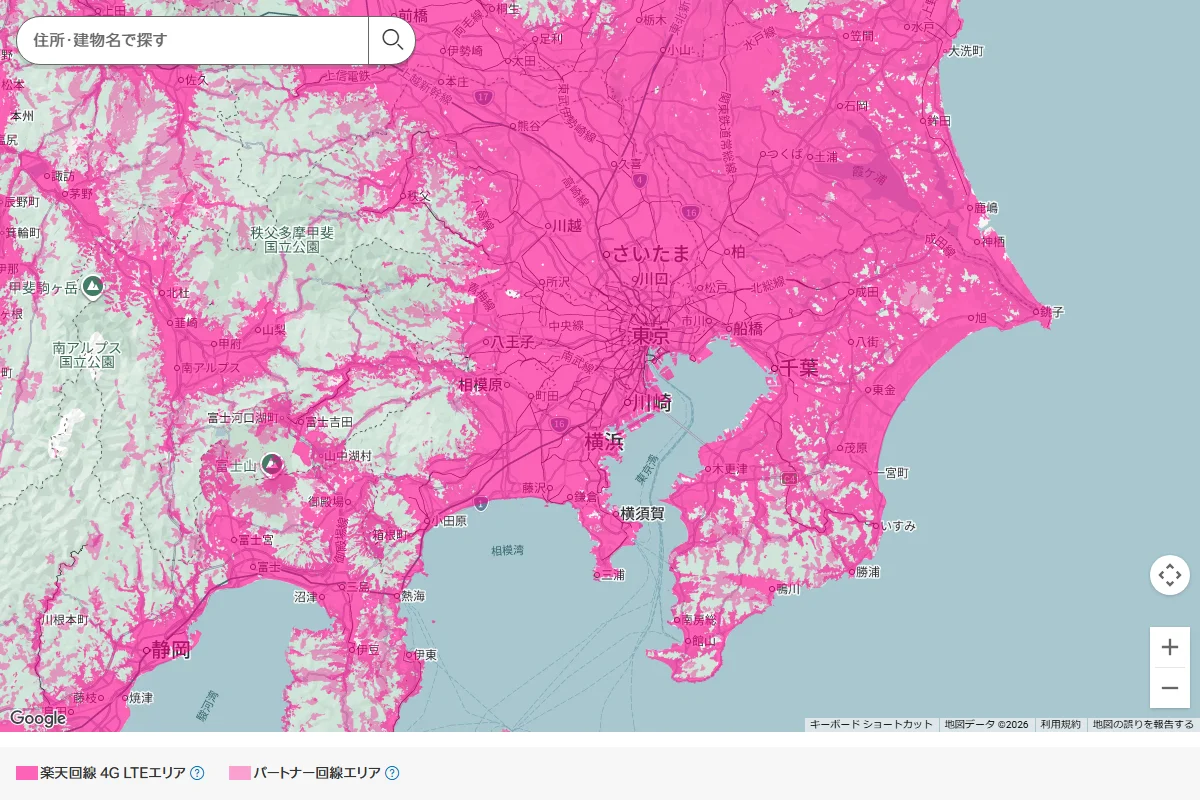The height and width of the screenshot is (800, 1200).
Task: Click the 銚子 city label
Action: (1051, 312)
